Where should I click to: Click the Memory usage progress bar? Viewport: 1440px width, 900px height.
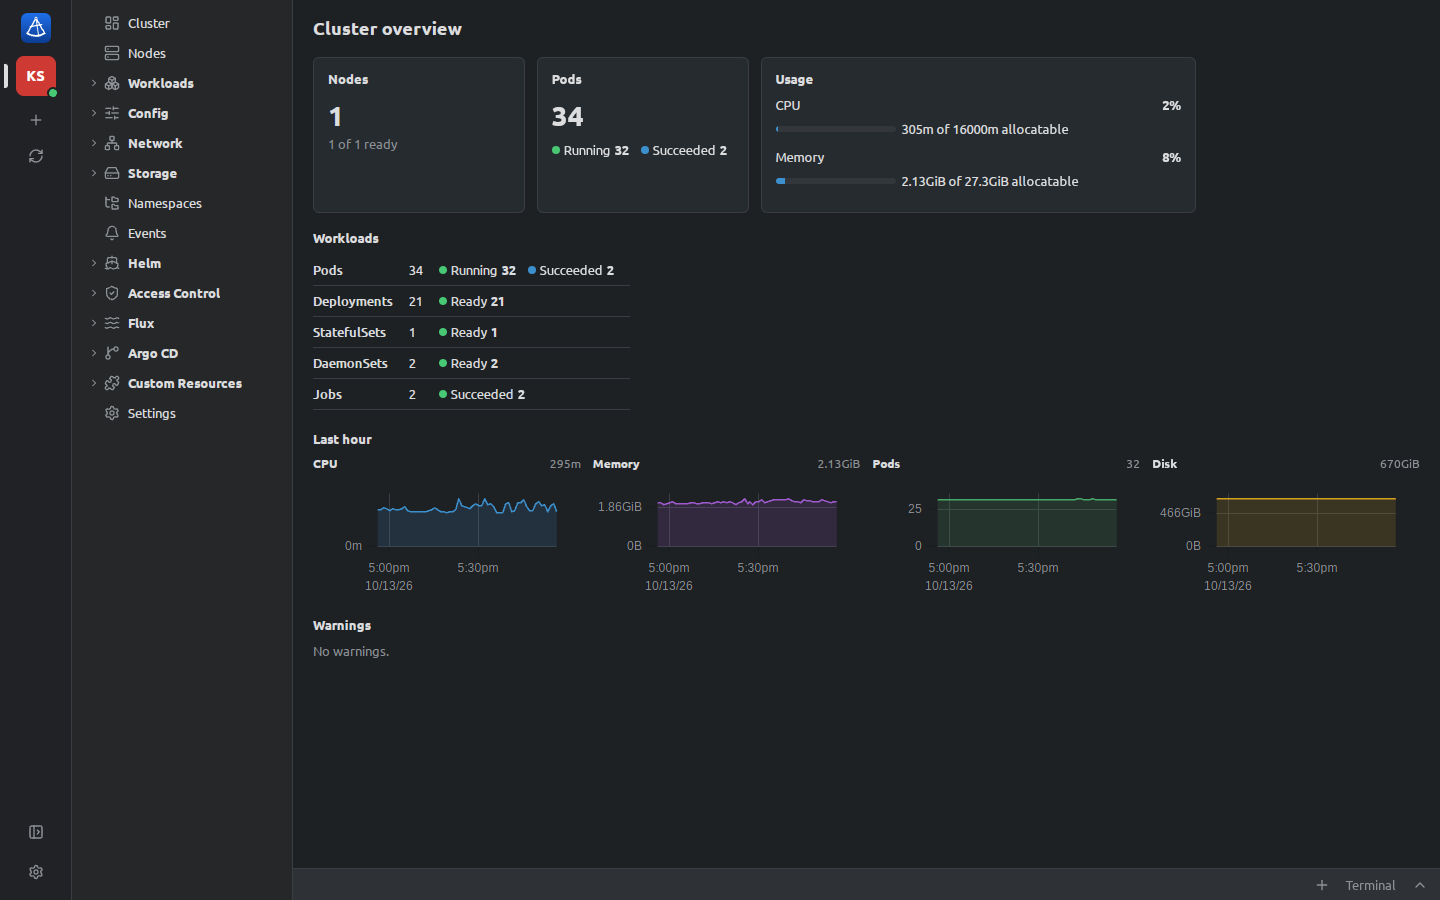(836, 181)
